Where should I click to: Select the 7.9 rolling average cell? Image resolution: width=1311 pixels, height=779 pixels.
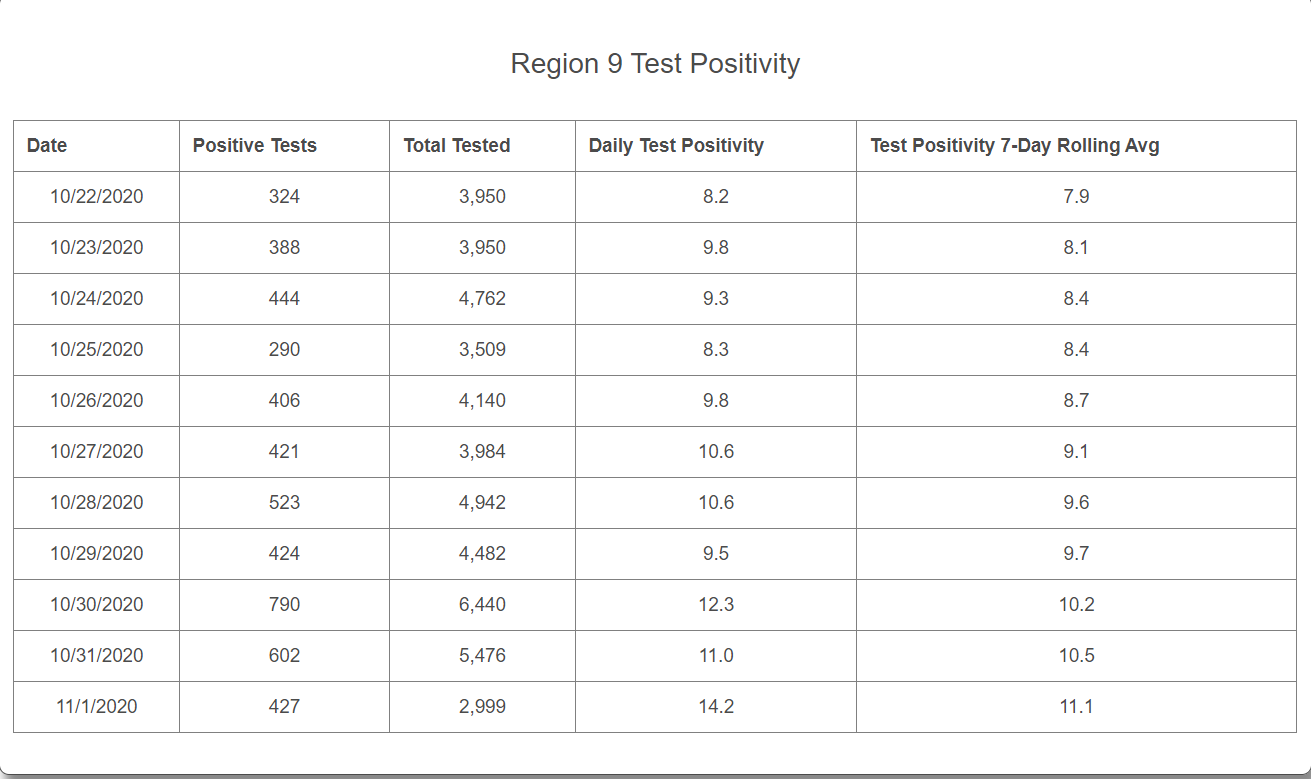[1076, 197]
